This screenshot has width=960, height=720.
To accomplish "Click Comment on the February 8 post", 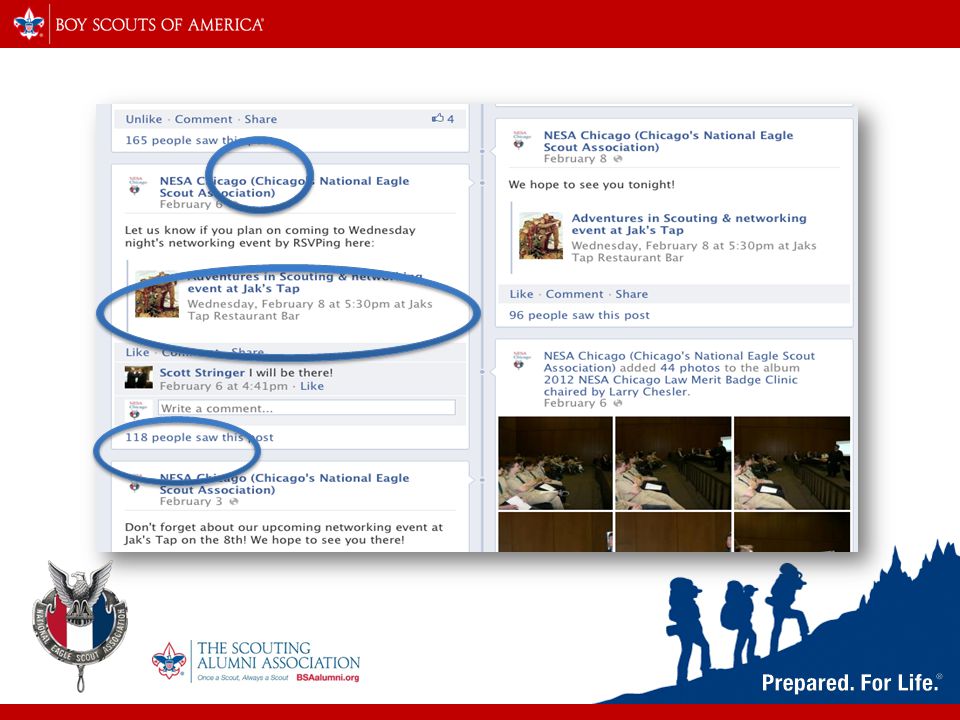I will click(x=574, y=294).
